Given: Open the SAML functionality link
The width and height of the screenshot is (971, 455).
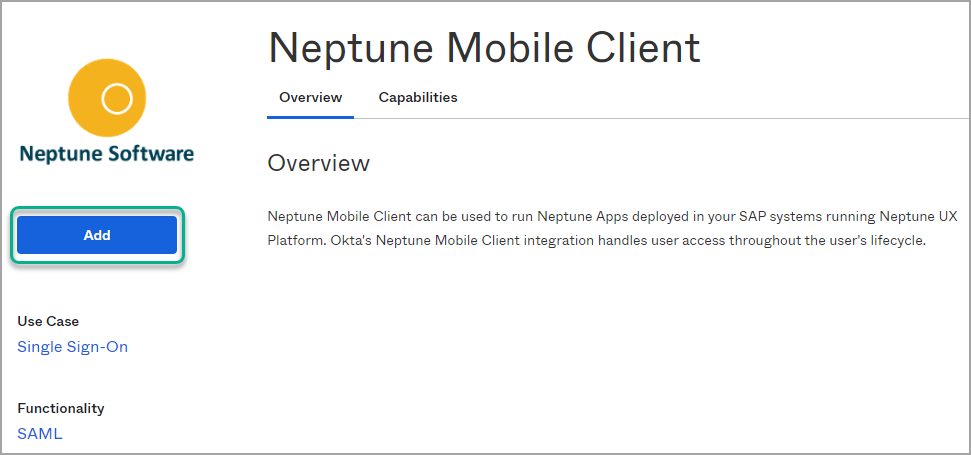Looking at the screenshot, I should tap(39, 434).
